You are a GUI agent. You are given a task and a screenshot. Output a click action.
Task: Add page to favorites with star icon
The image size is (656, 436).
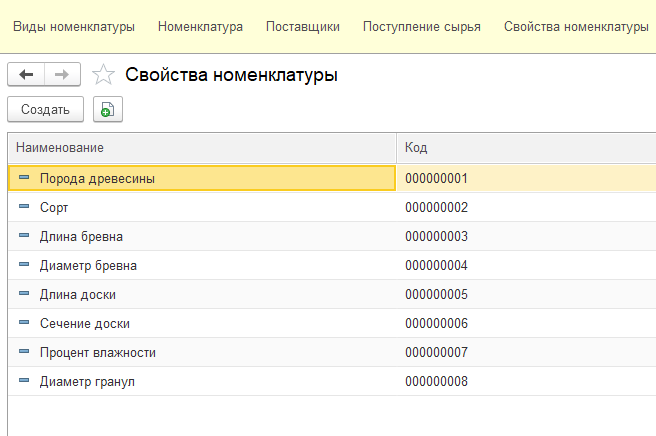[x=102, y=75]
